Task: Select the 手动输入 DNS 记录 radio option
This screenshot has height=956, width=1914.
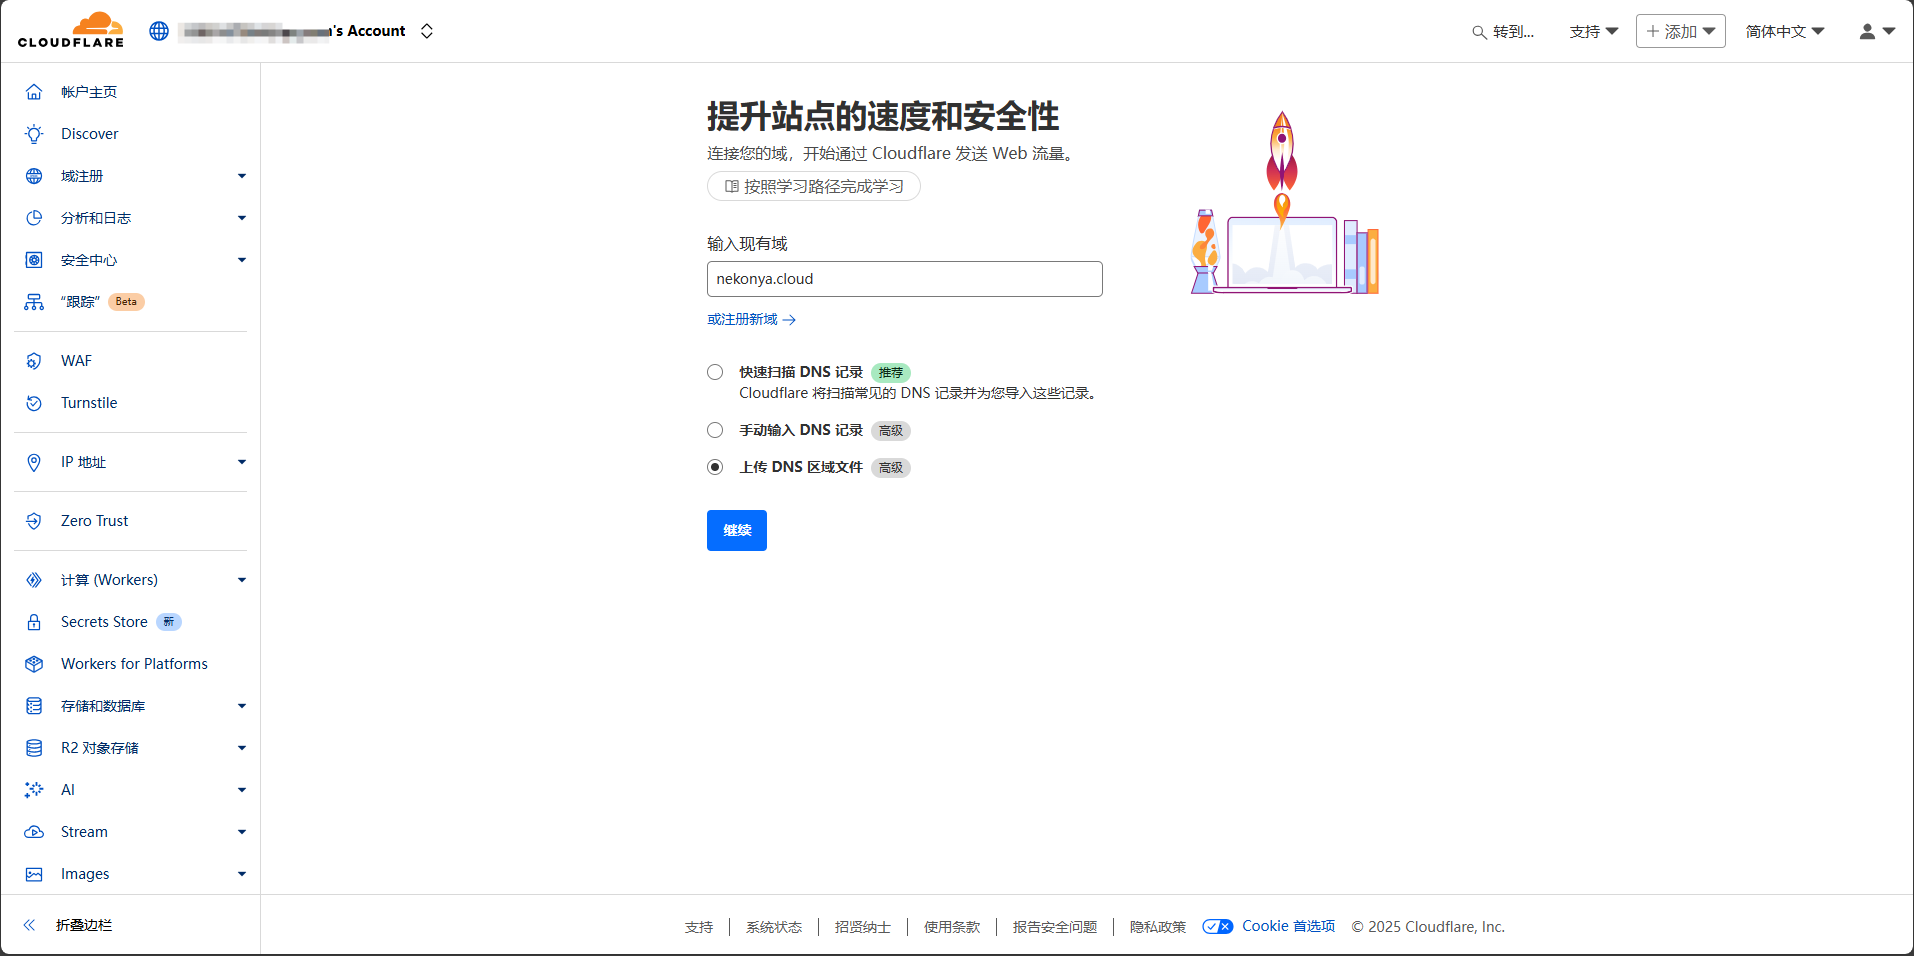Action: pyautogui.click(x=715, y=430)
